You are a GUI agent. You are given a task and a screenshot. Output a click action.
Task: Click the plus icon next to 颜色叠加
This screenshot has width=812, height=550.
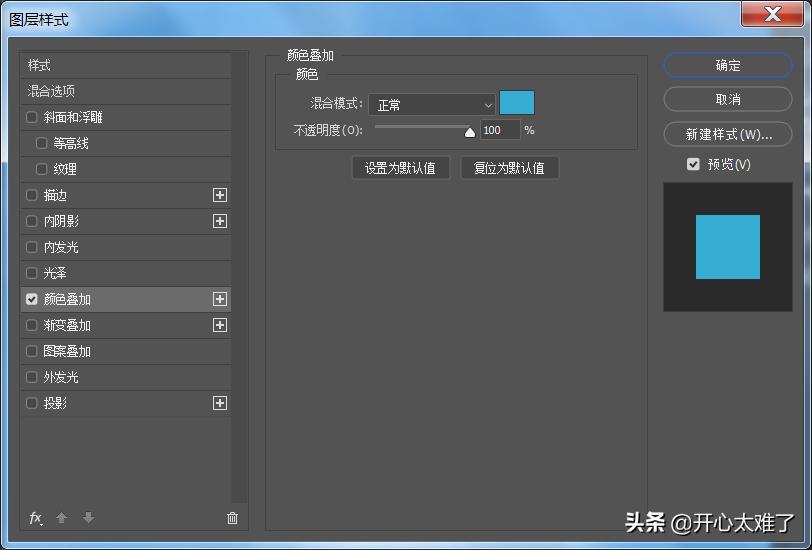(x=220, y=299)
